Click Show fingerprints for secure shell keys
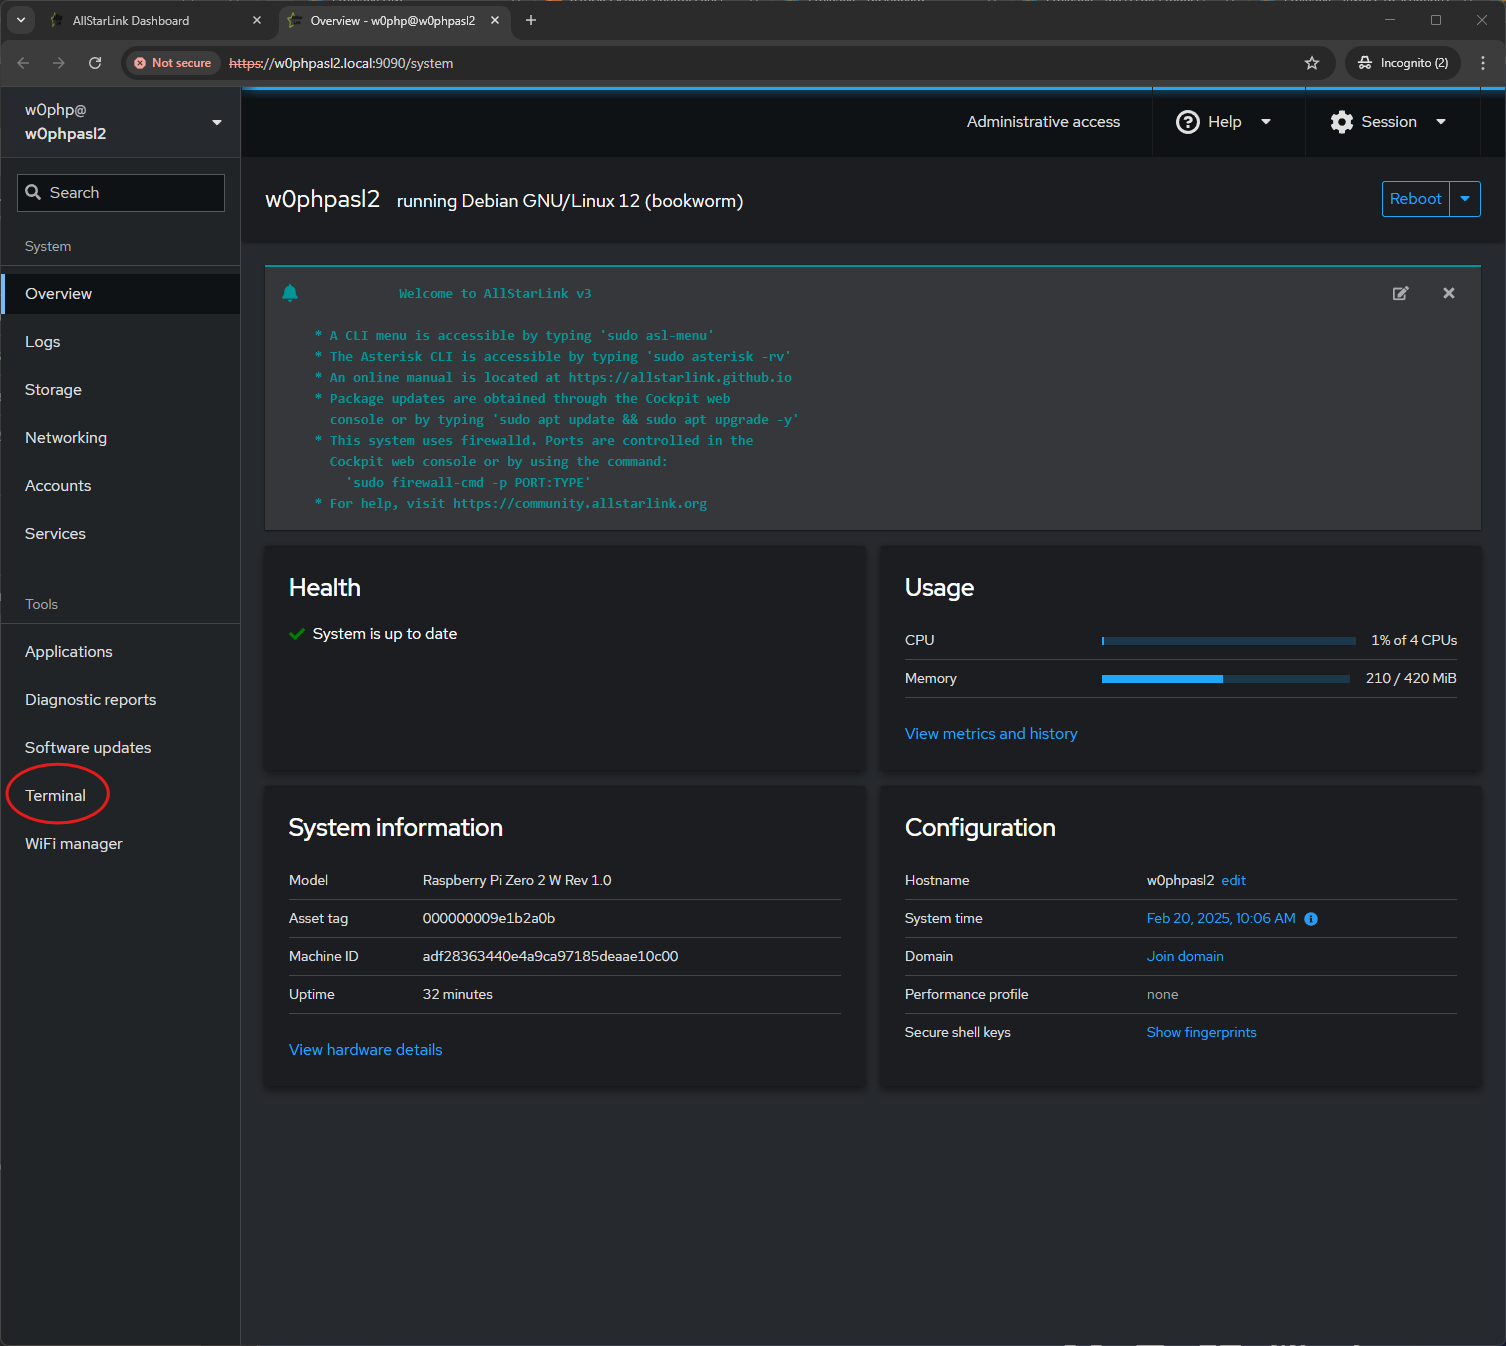The image size is (1506, 1346). pyautogui.click(x=1201, y=1033)
